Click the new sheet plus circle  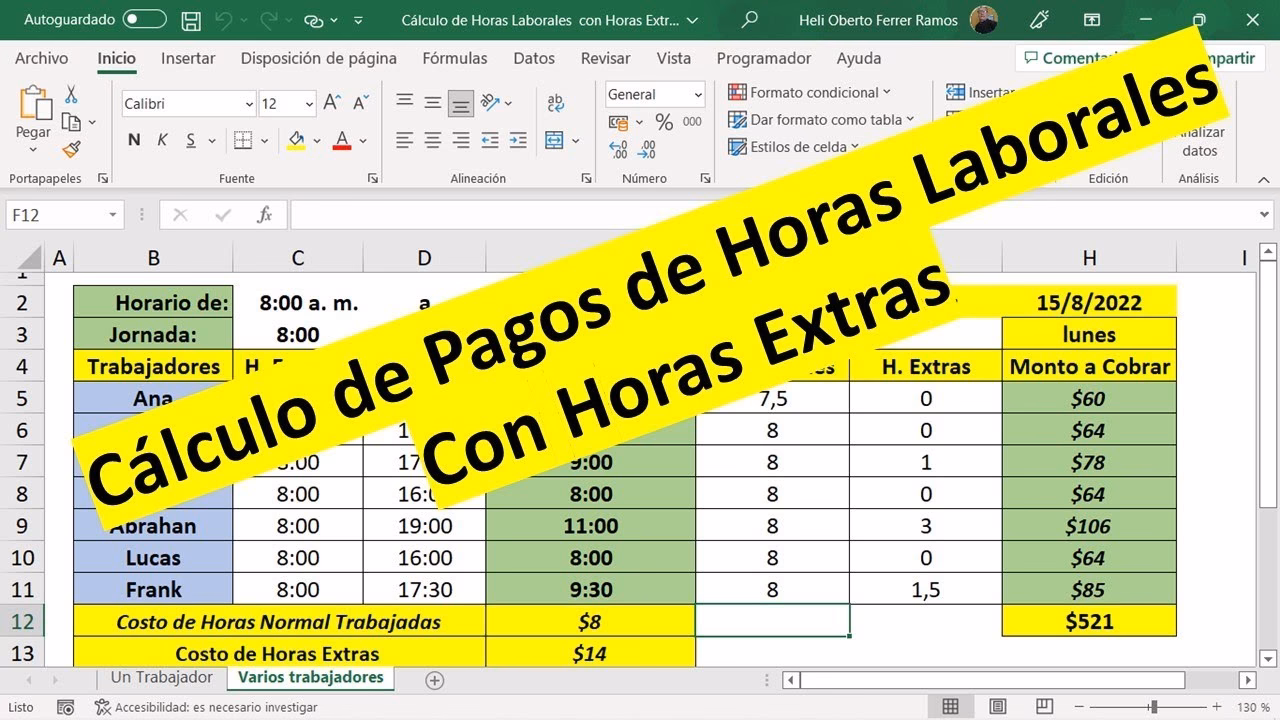pyautogui.click(x=435, y=679)
